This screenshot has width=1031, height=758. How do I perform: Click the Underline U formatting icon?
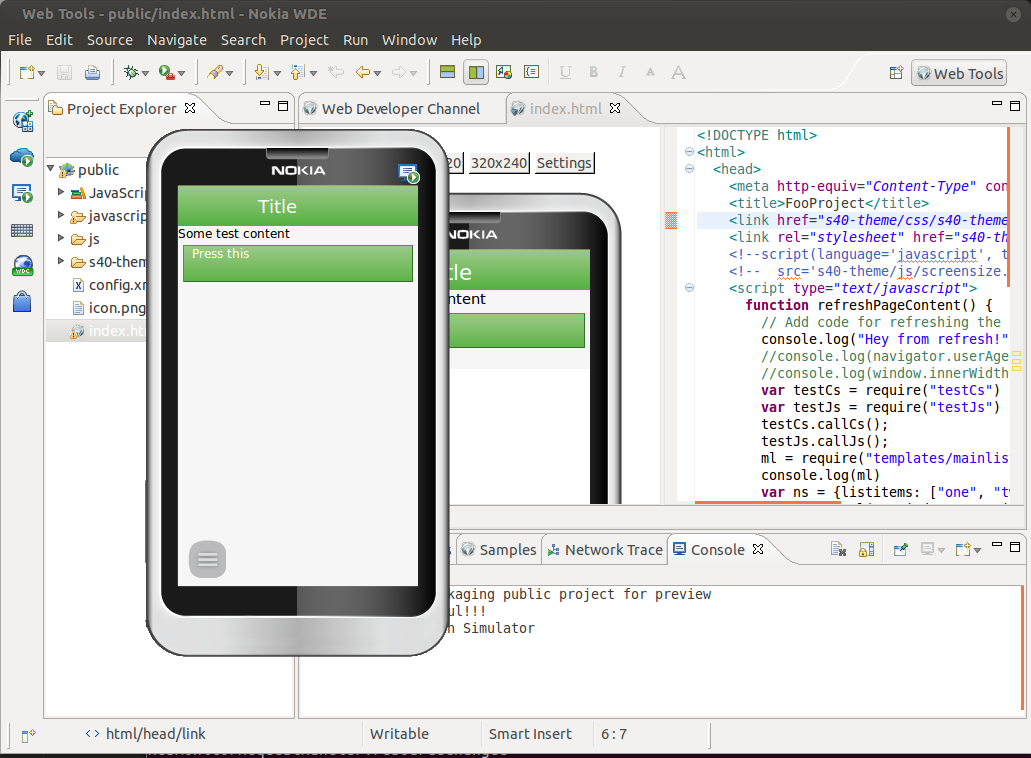[x=565, y=72]
